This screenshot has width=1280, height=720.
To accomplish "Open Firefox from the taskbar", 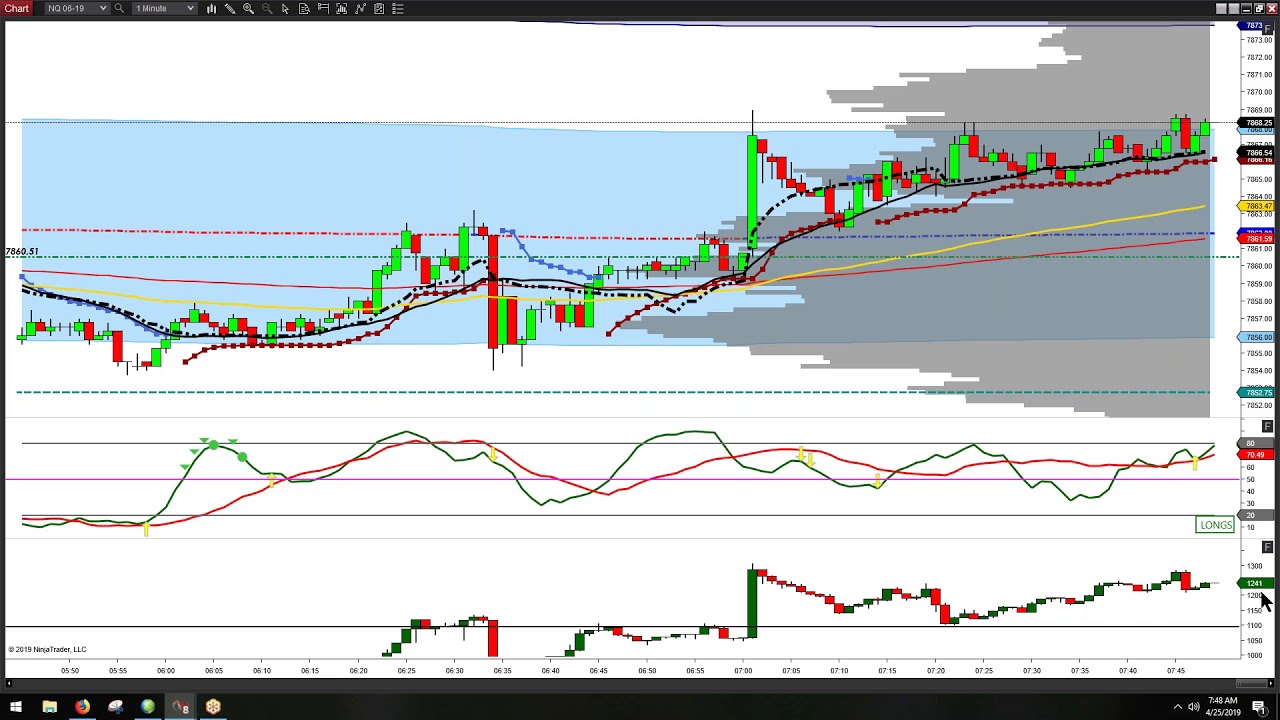I will (x=82, y=708).
